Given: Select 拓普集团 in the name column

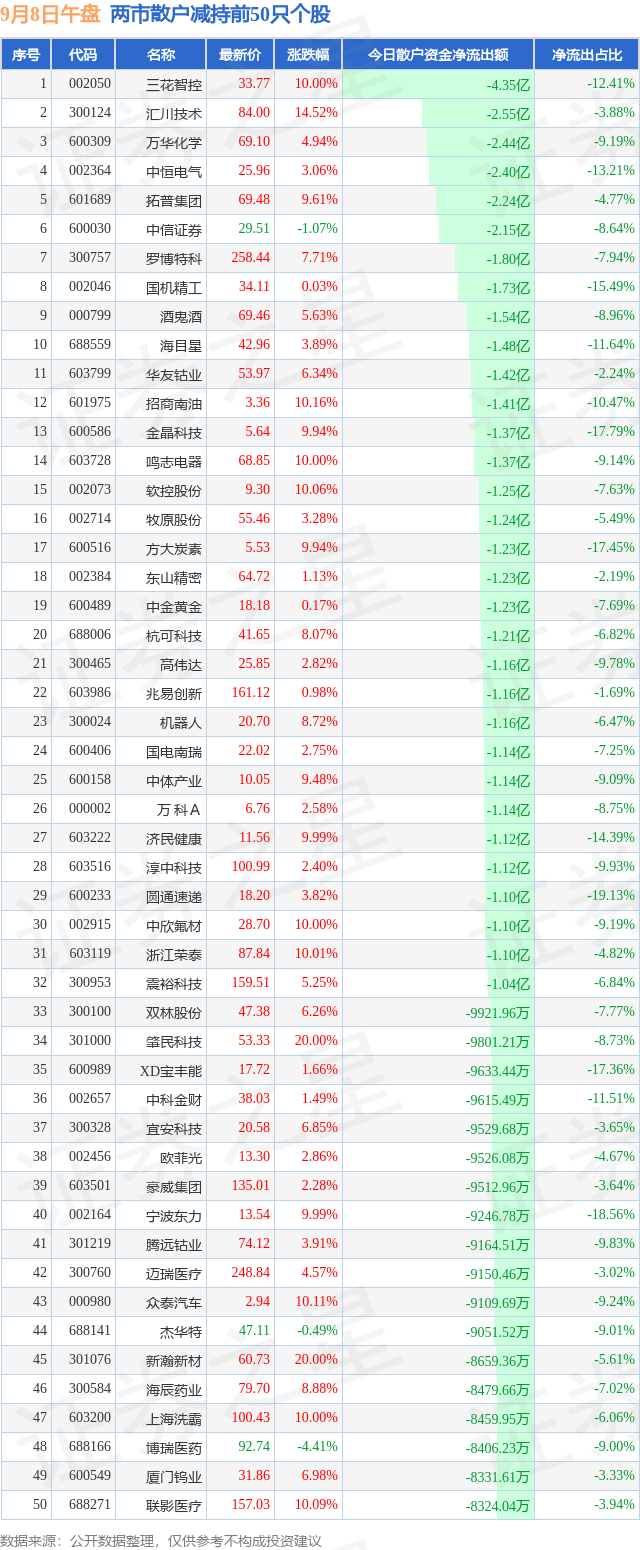Looking at the screenshot, I should click(174, 200).
